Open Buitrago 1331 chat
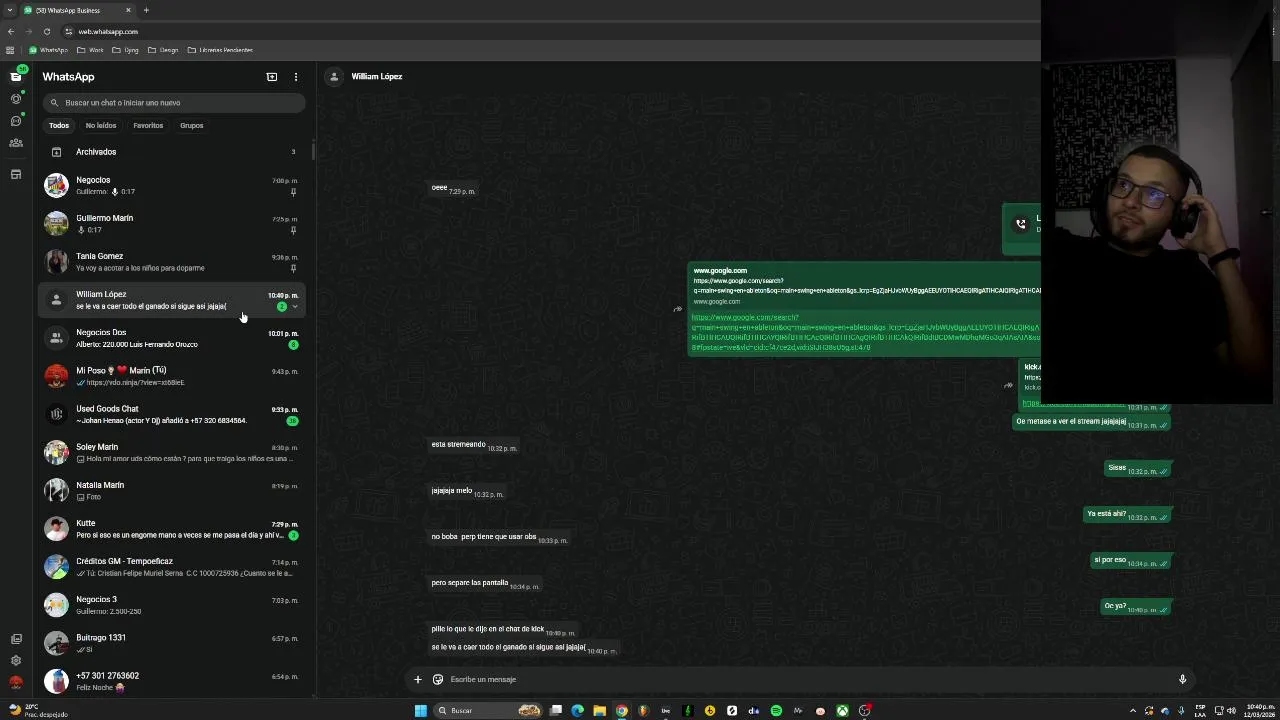 tap(174, 643)
